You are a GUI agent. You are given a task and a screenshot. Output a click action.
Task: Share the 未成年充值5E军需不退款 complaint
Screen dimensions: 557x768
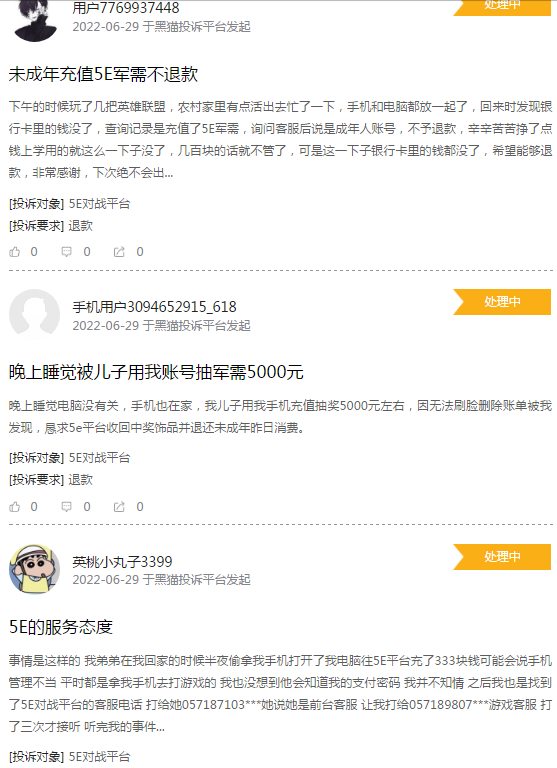click(119, 252)
